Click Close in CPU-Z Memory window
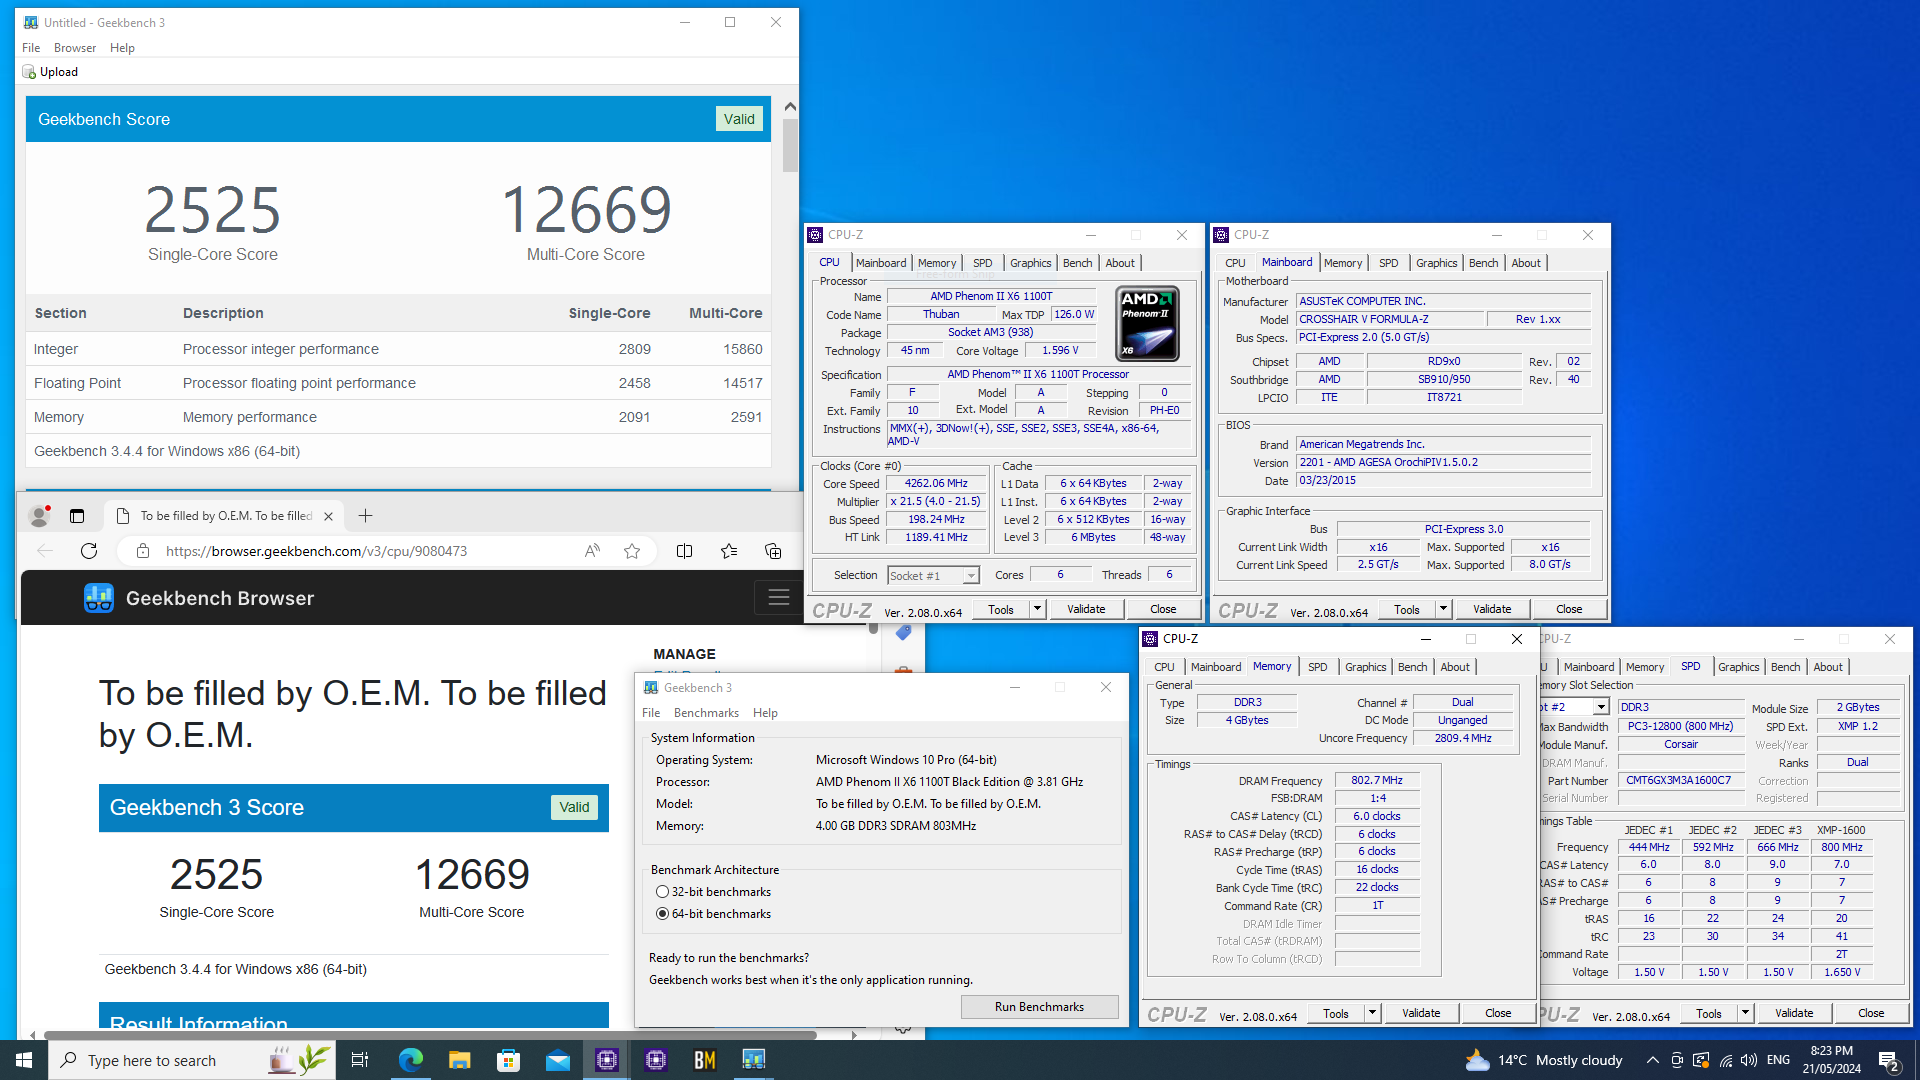 1498,1013
